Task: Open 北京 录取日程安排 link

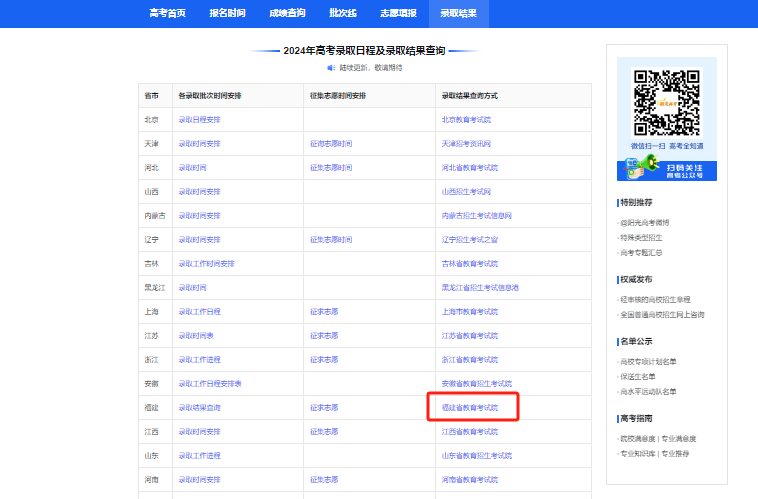Action: [199, 119]
